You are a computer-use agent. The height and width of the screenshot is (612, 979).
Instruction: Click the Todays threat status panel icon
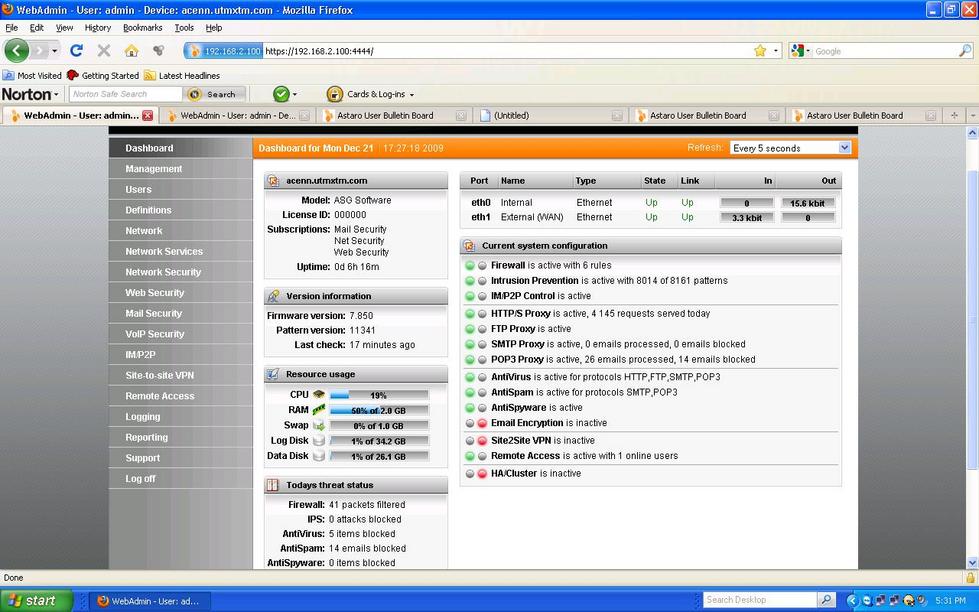(x=273, y=485)
